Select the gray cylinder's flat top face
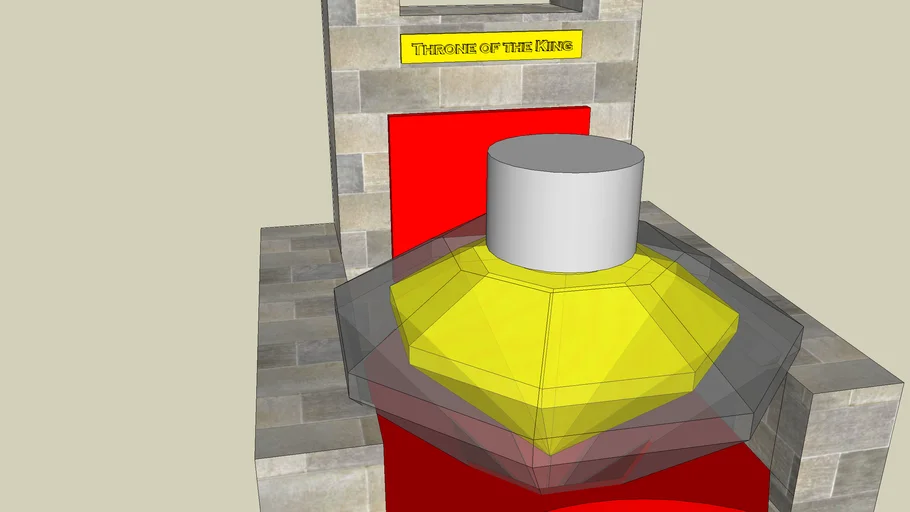 point(564,160)
